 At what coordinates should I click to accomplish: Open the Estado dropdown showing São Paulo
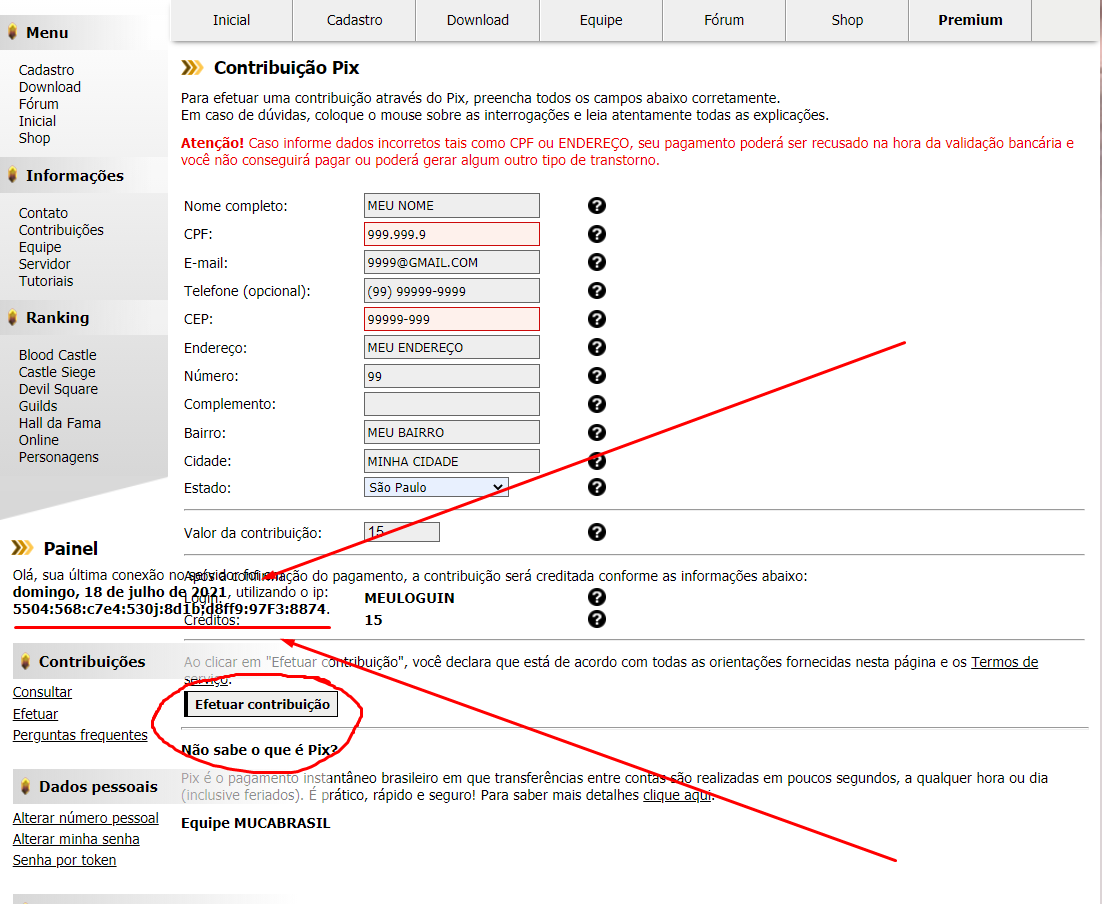click(436, 487)
